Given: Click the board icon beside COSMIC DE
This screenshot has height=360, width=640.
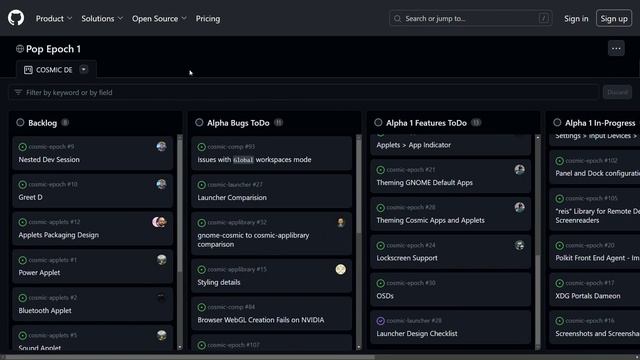Looking at the screenshot, I should click(28, 70).
